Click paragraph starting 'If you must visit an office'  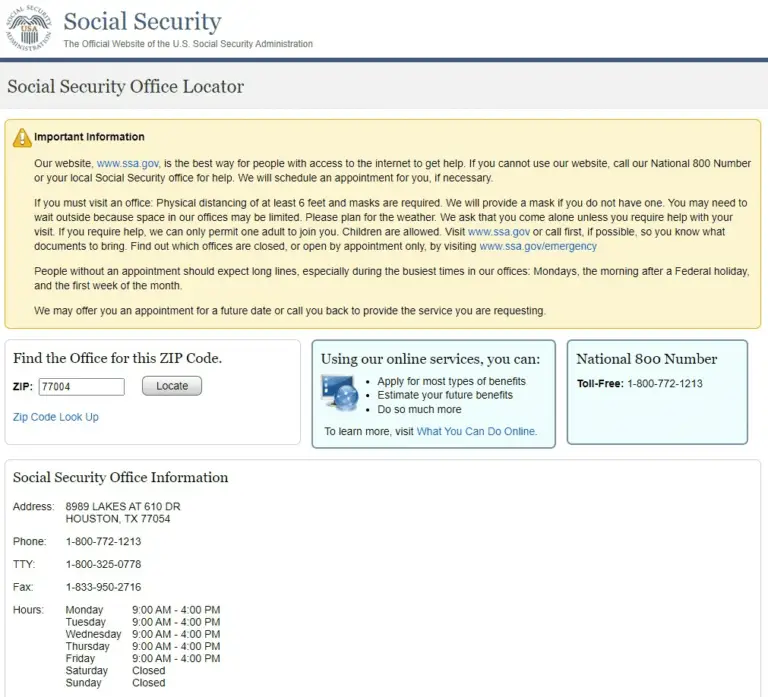390,225
